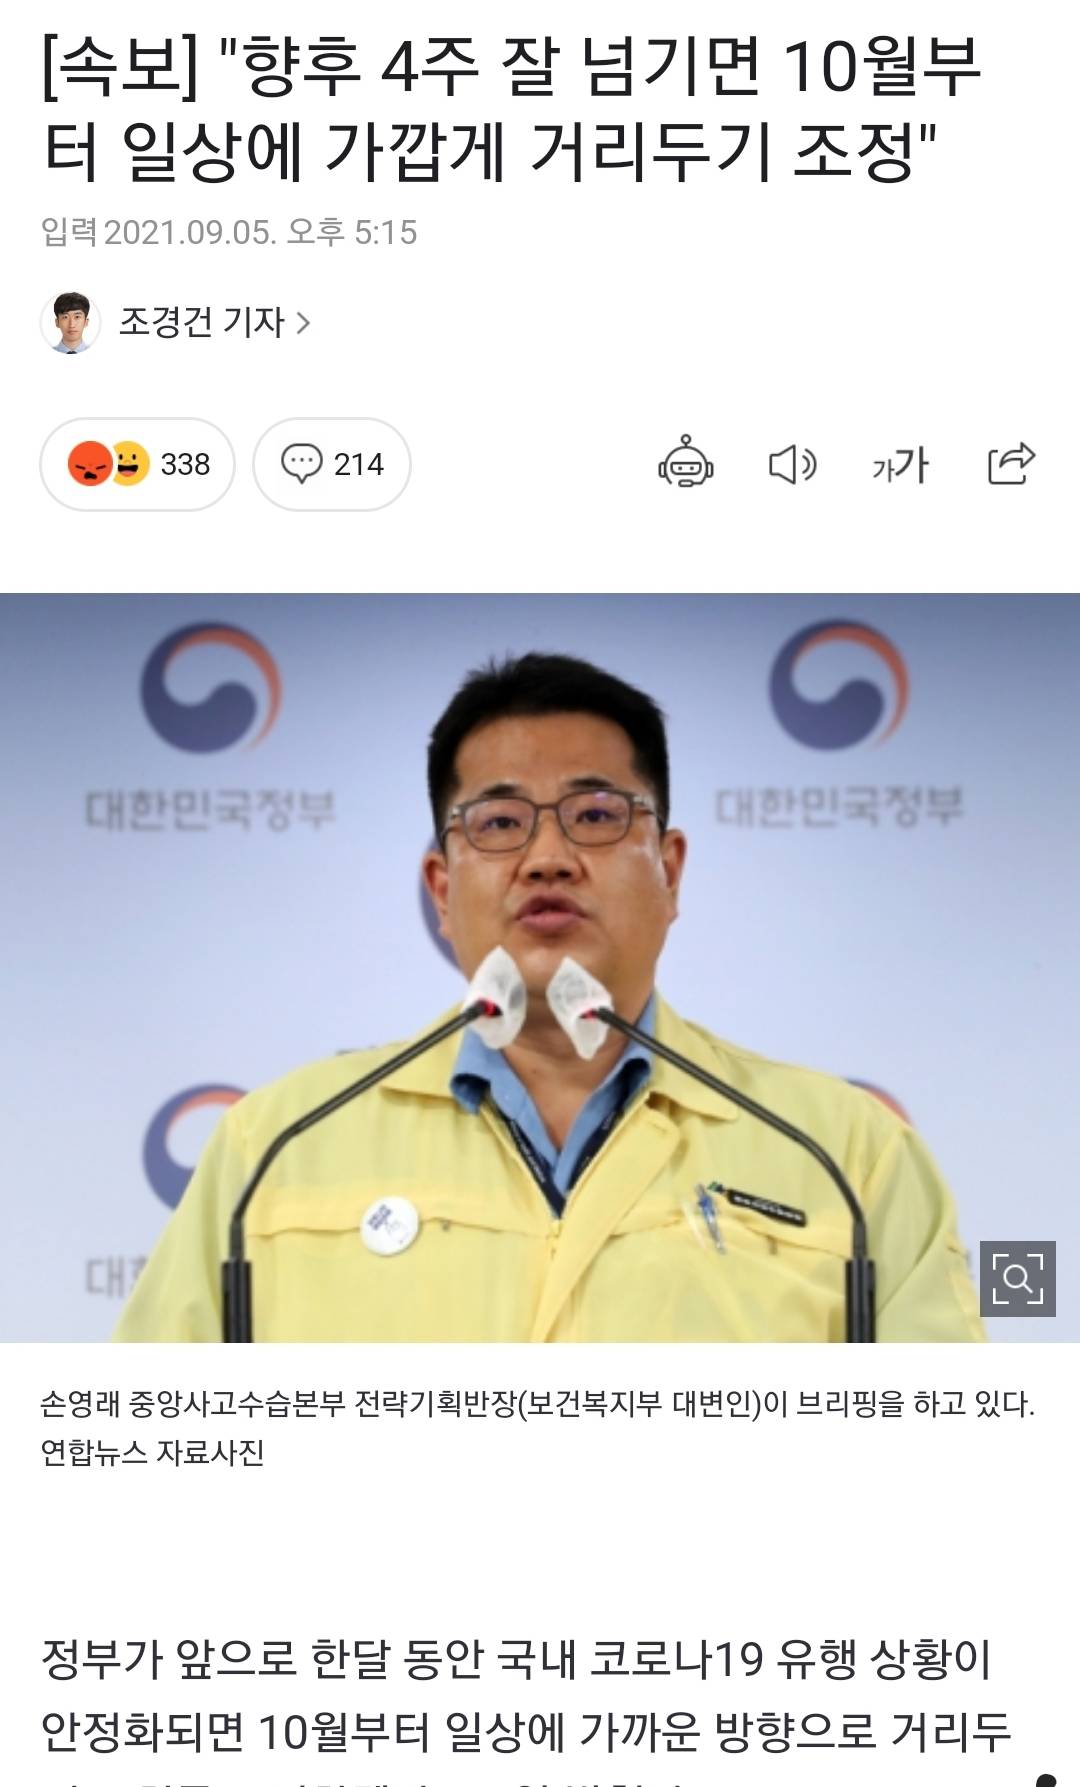
Task: Open the briefing photo of spokesperson
Action: click(540, 968)
